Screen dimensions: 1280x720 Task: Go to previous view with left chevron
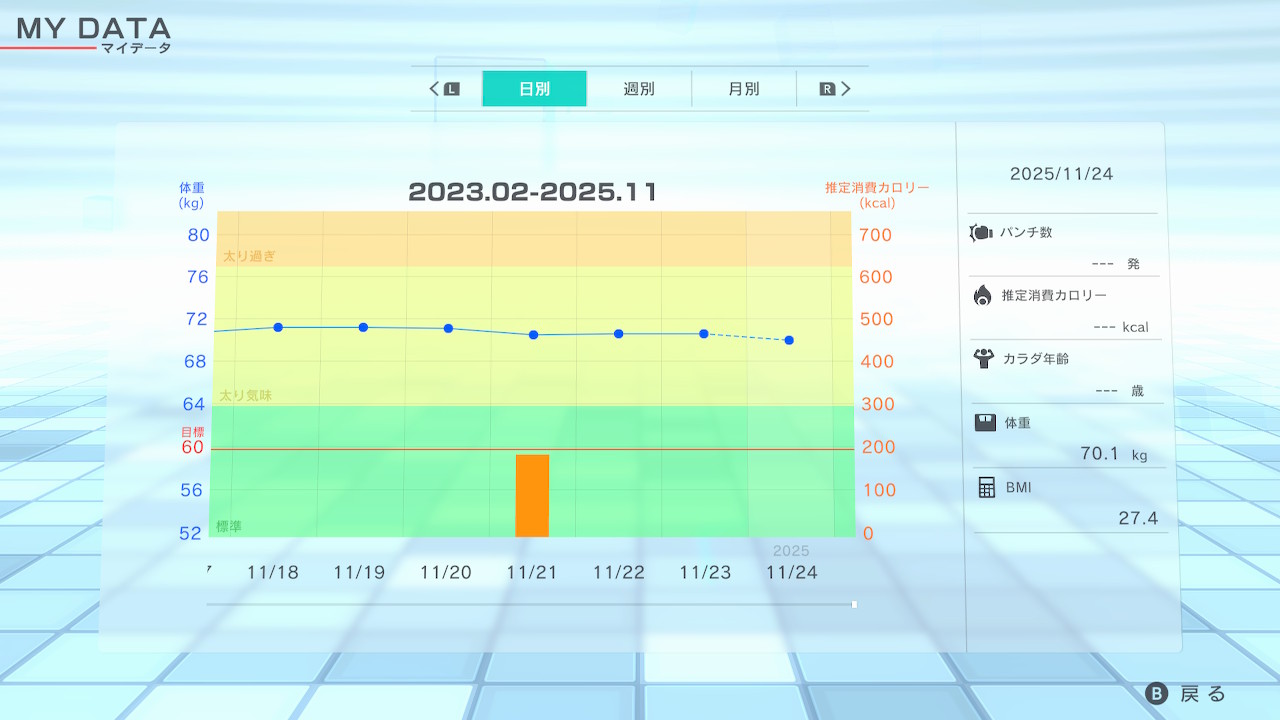pyautogui.click(x=434, y=89)
